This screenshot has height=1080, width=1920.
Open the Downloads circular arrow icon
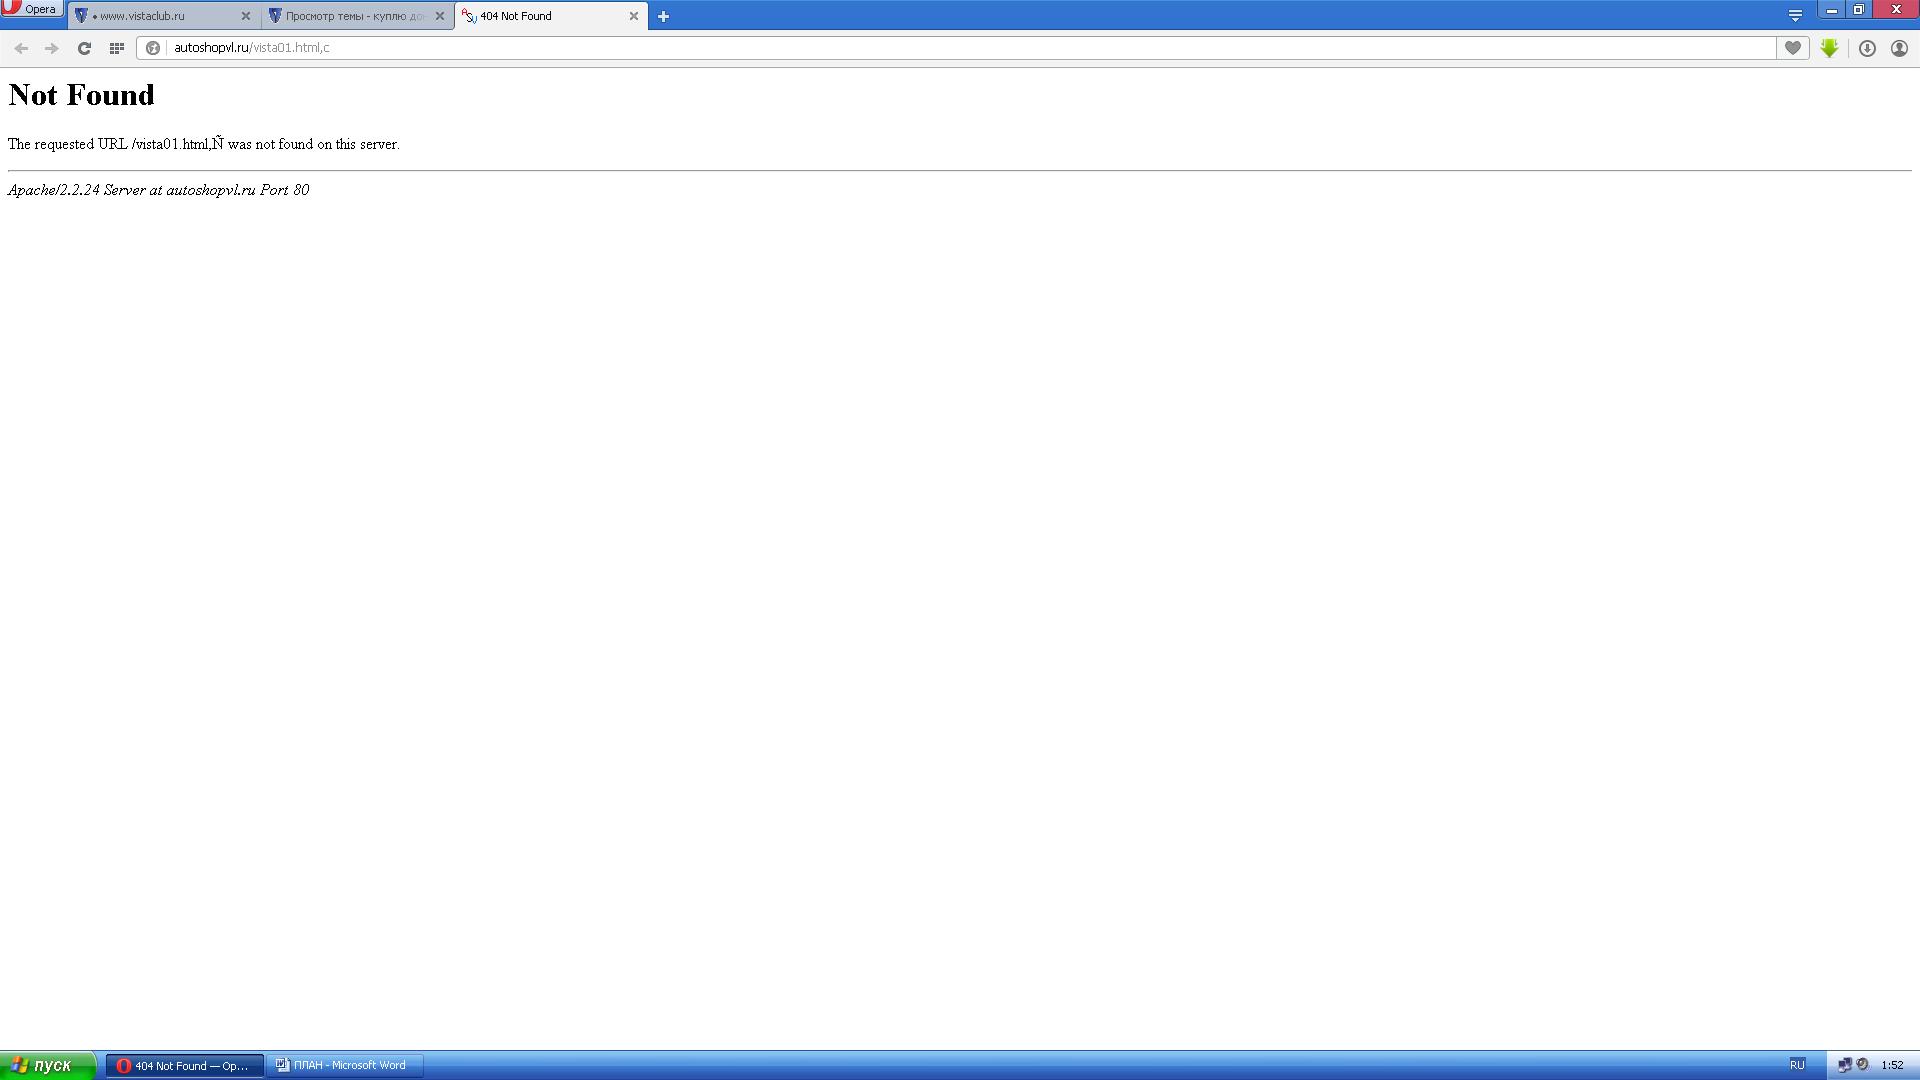(1867, 48)
